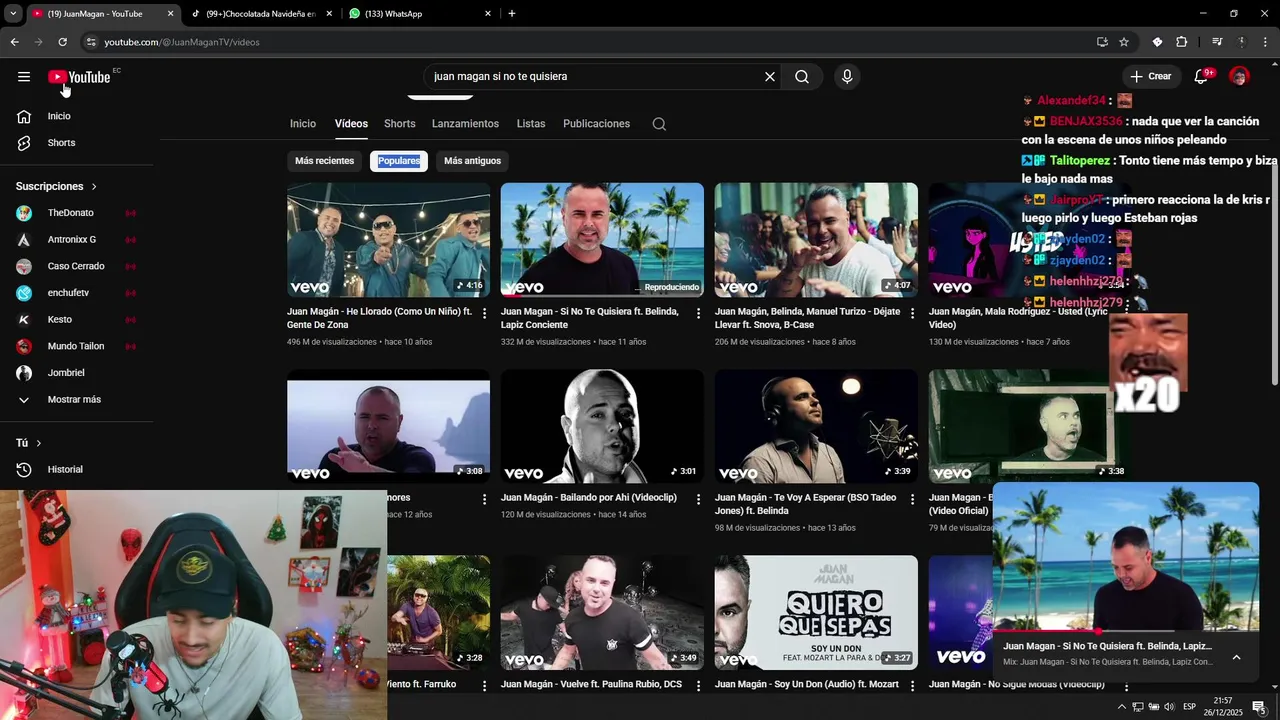
Task: Open Quiero Que Sepas thumbnail video
Action: tap(816, 612)
